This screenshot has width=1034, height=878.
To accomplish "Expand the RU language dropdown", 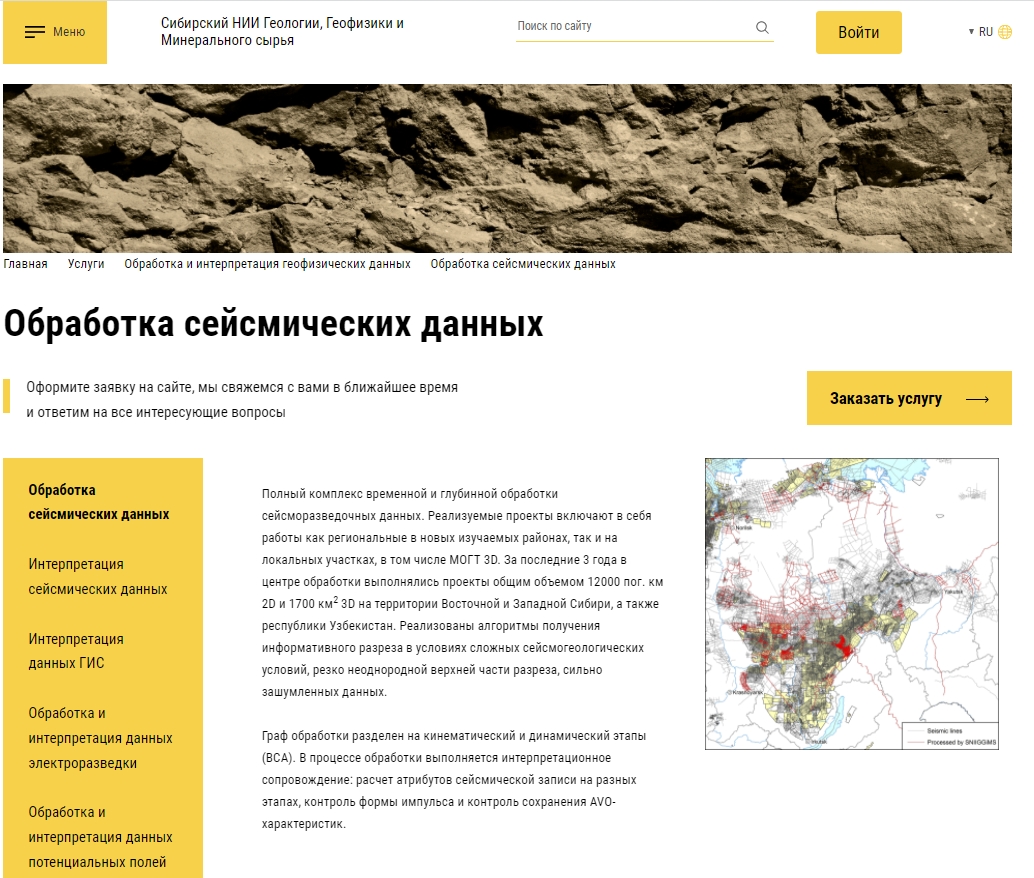I will (x=981, y=32).
